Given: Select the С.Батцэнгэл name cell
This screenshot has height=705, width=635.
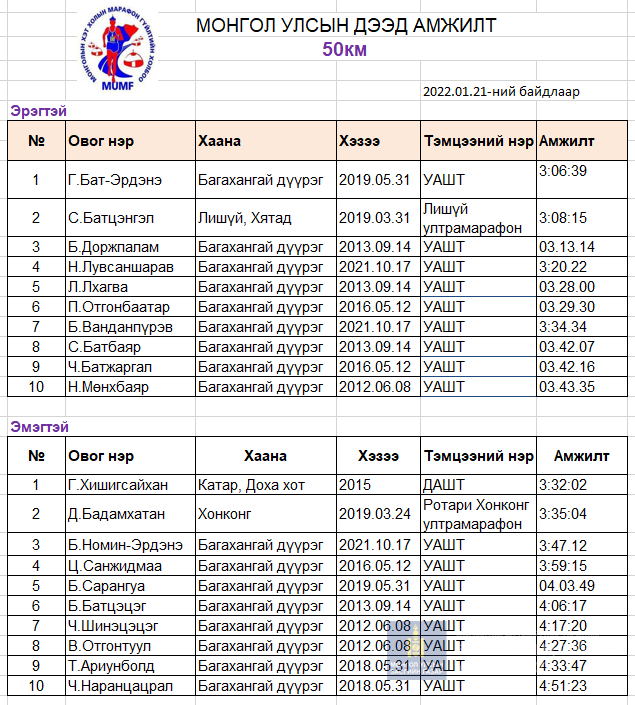Looking at the screenshot, I should point(113,218).
